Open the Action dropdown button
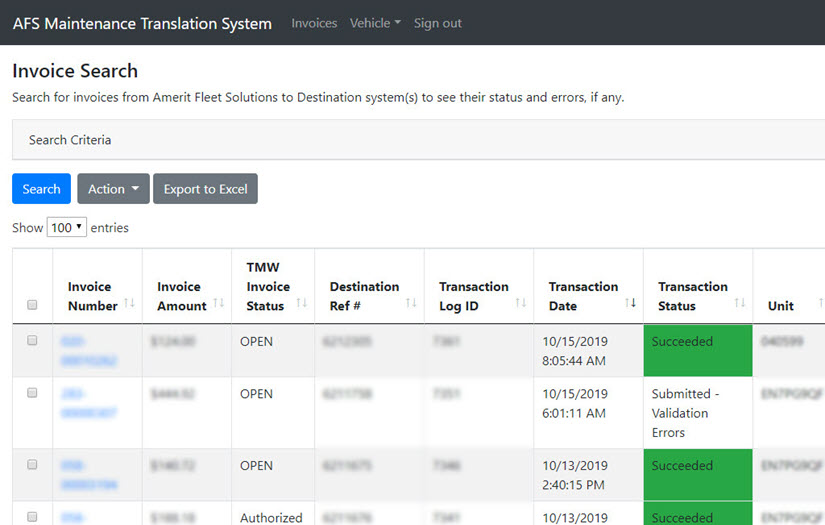This screenshot has height=525, width=825. coord(113,189)
